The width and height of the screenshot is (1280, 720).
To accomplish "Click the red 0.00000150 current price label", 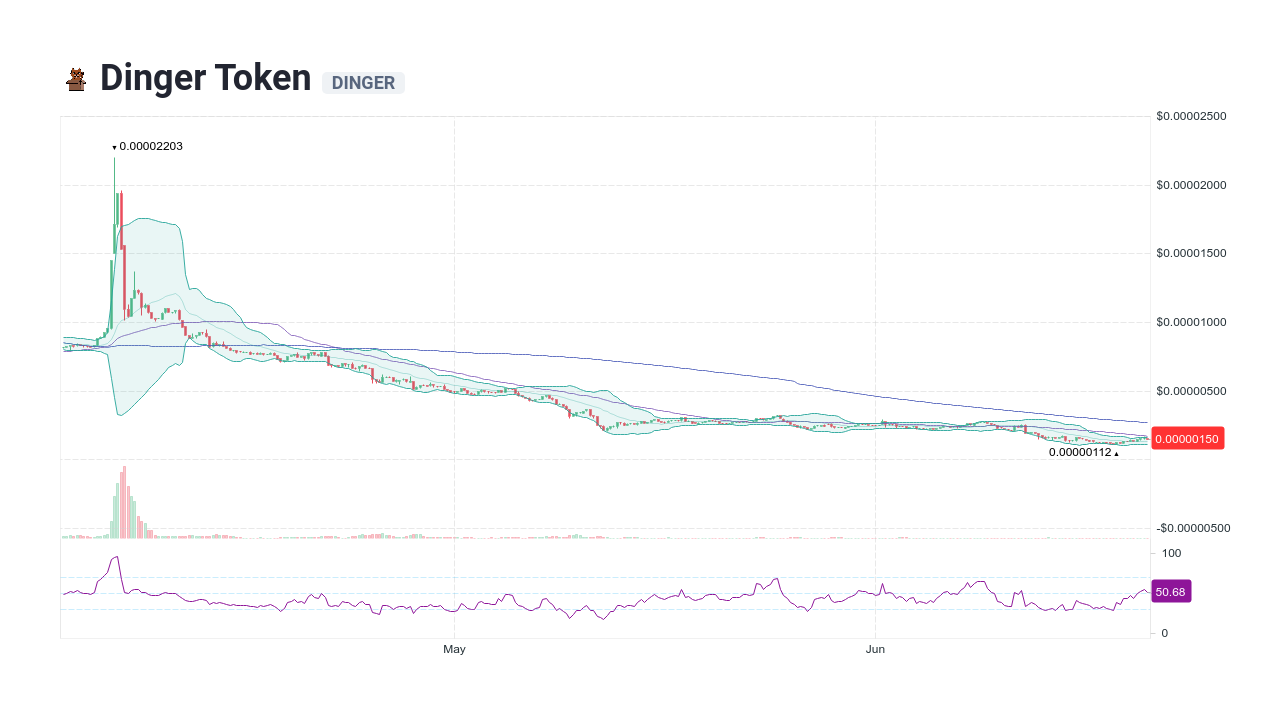I will point(1188,438).
